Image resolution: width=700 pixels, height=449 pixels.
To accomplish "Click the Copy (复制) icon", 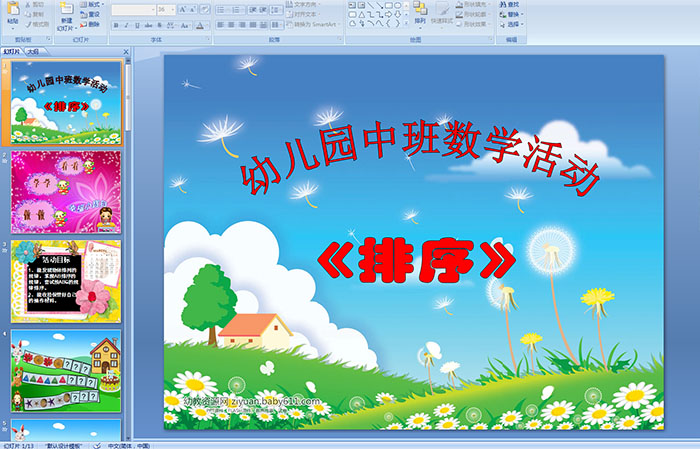I will coord(28,14).
